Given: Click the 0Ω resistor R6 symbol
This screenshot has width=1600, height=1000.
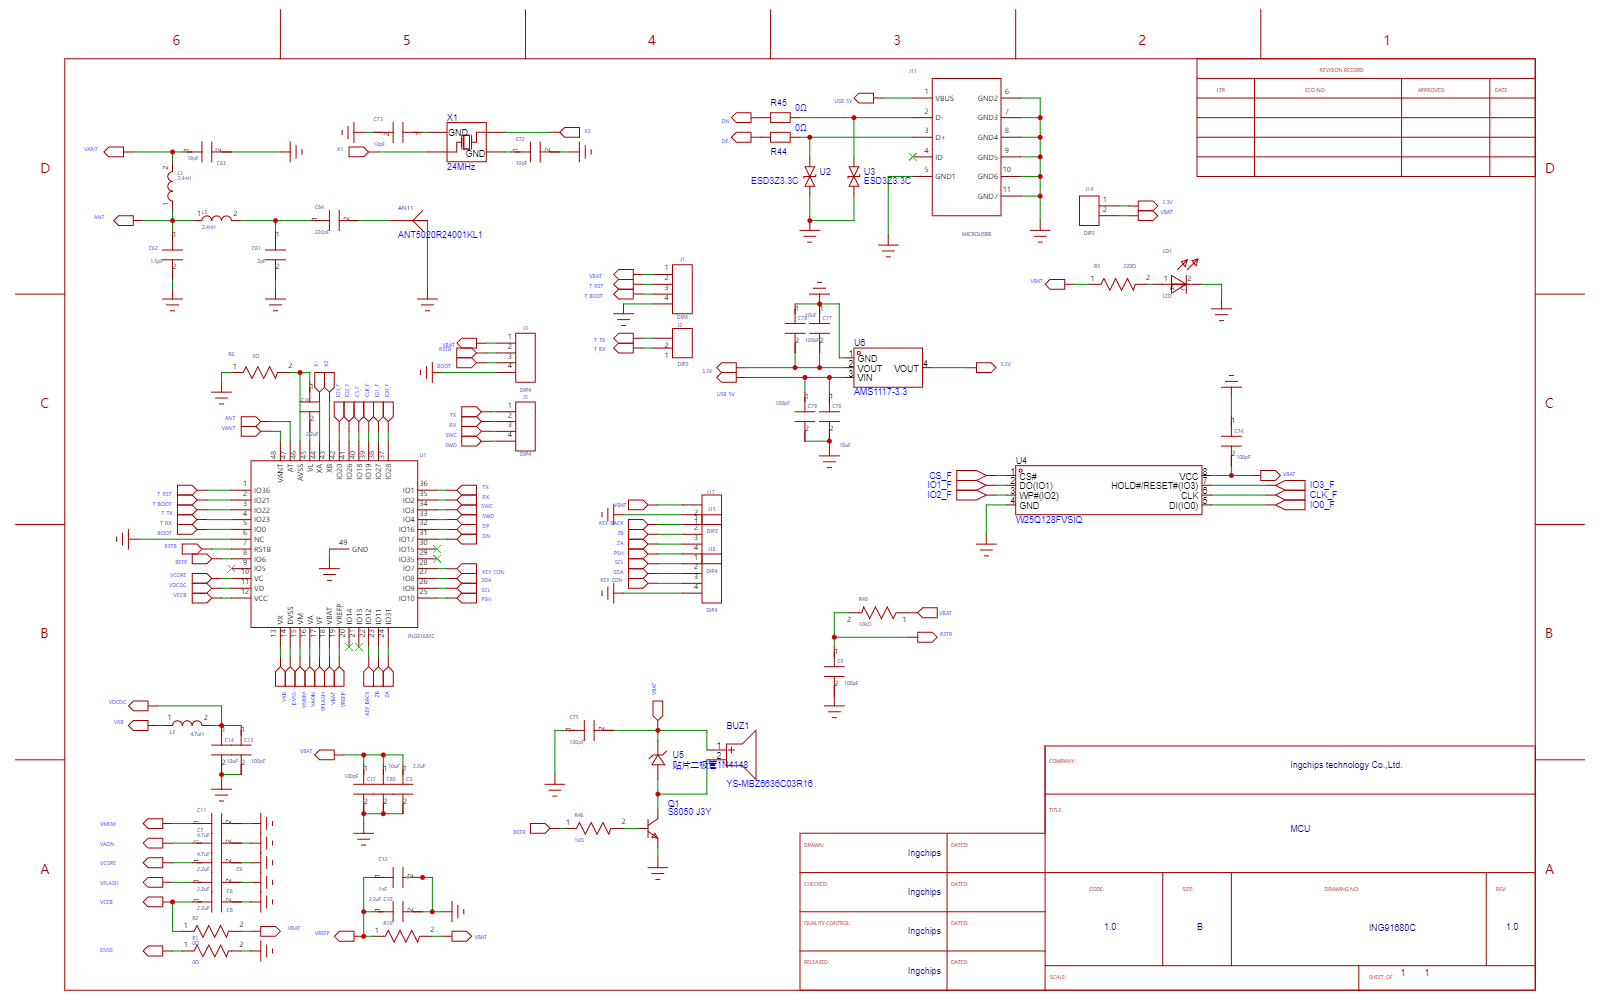Looking at the screenshot, I should coord(260,371).
